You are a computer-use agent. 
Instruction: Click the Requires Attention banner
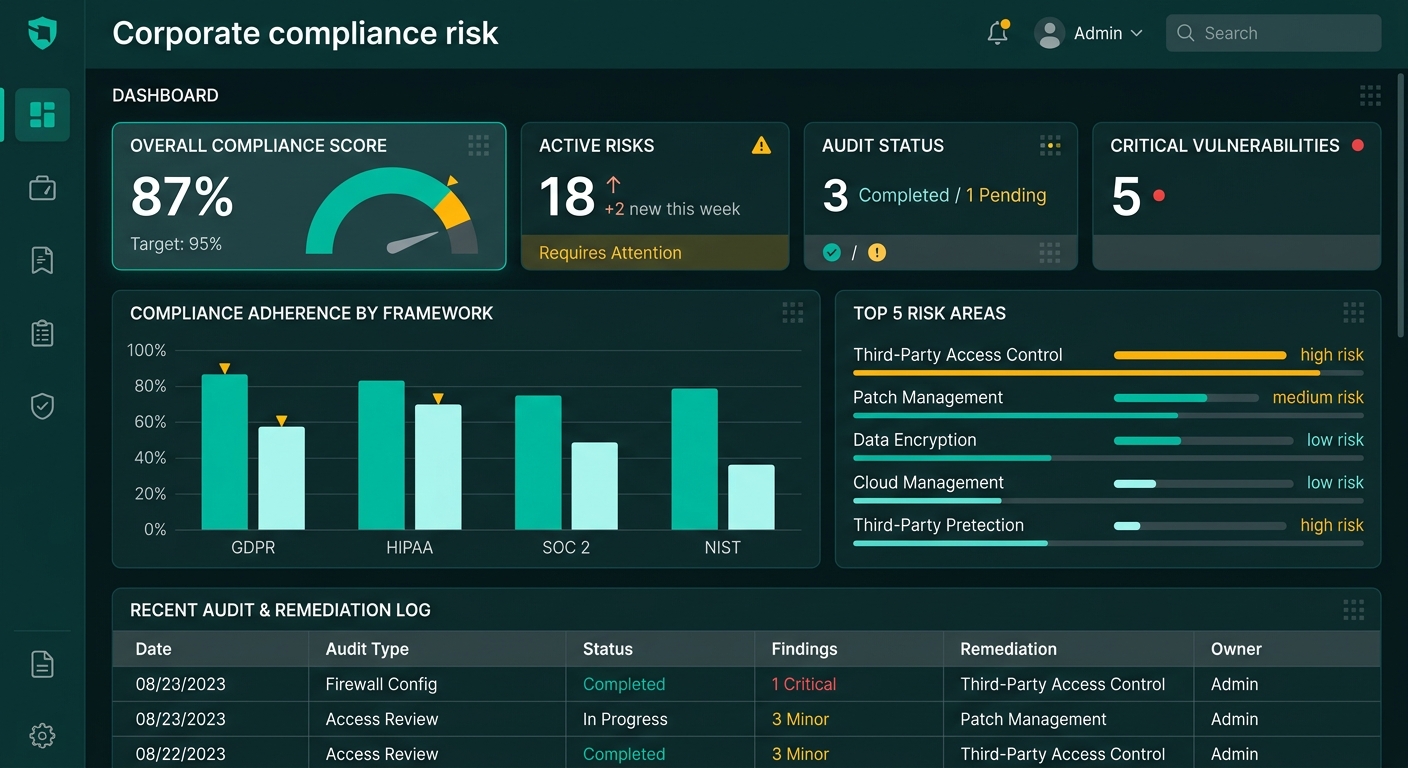click(x=655, y=253)
